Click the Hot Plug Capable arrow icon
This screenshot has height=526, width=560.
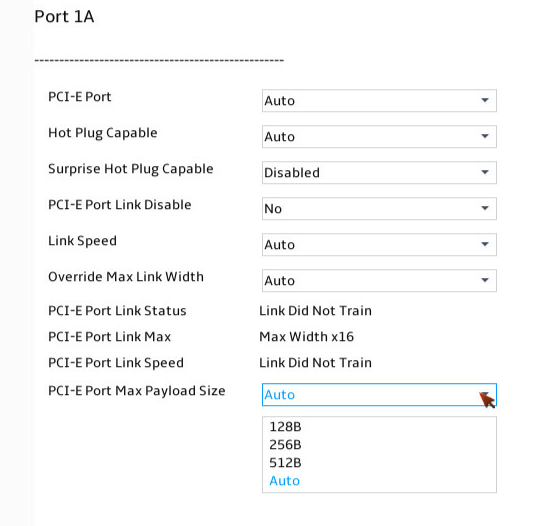[485, 136]
